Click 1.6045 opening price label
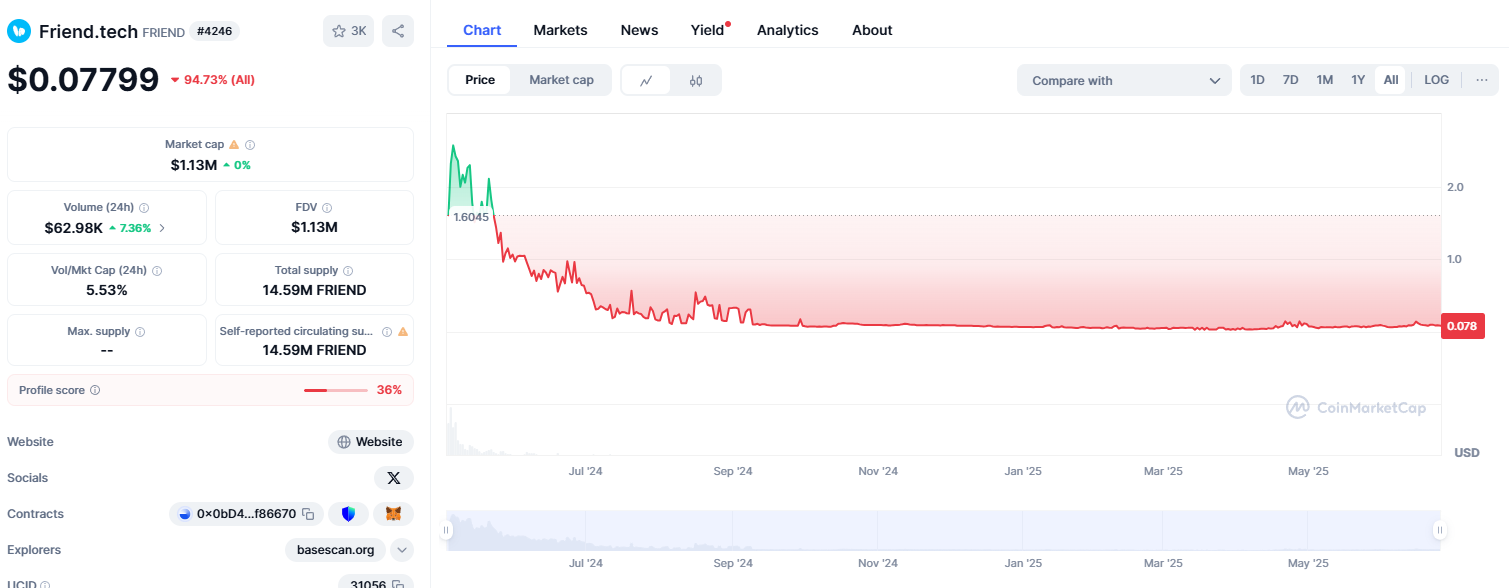Viewport: 1509px width, 588px height. pos(471,216)
